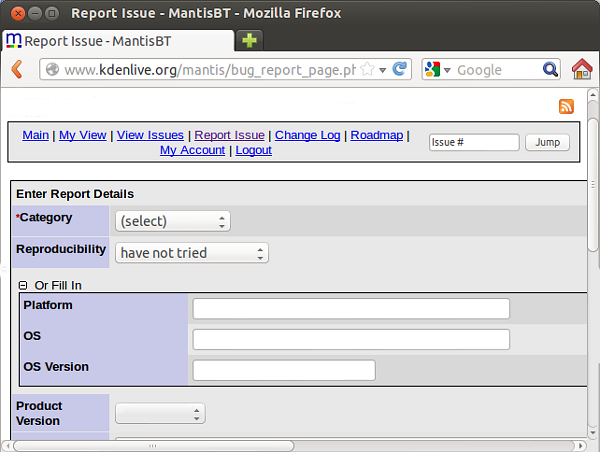
Task: Open the Change Log link
Action: (308, 135)
